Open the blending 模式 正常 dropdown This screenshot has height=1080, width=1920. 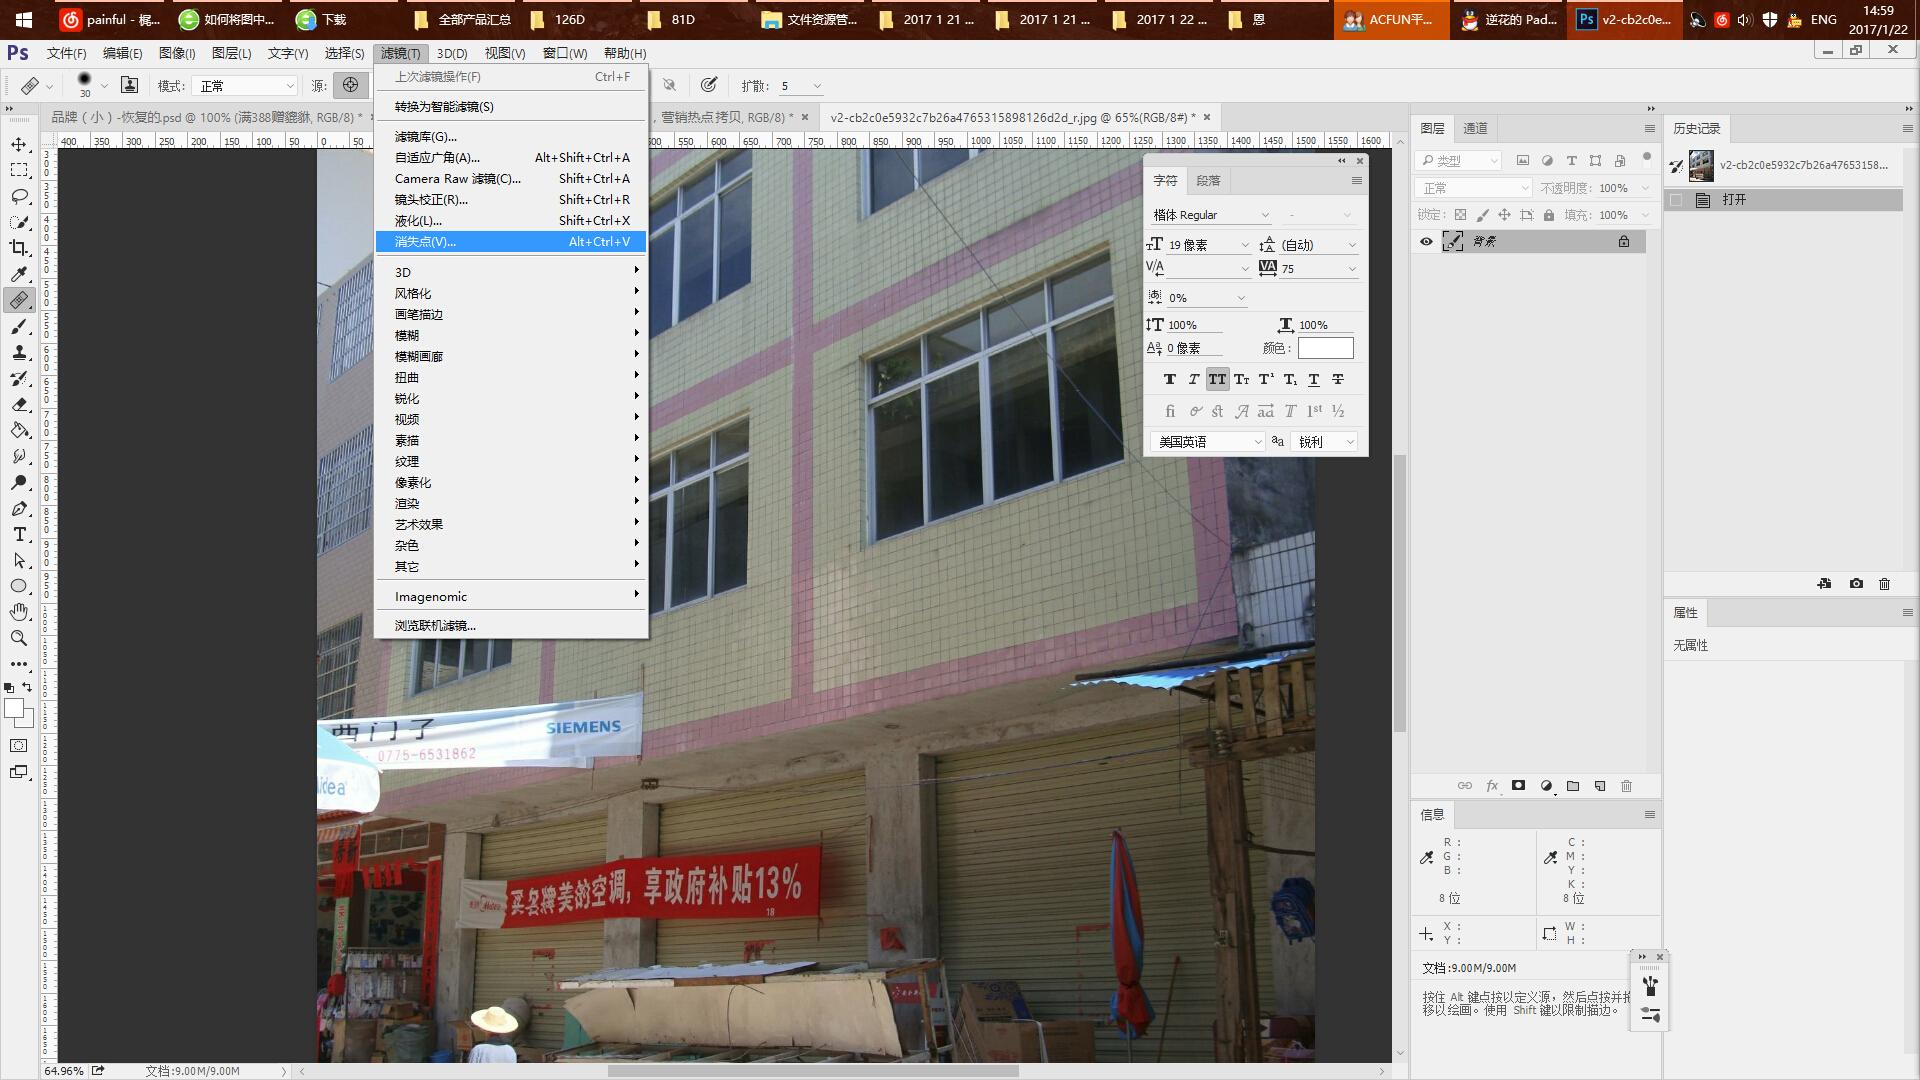246,86
